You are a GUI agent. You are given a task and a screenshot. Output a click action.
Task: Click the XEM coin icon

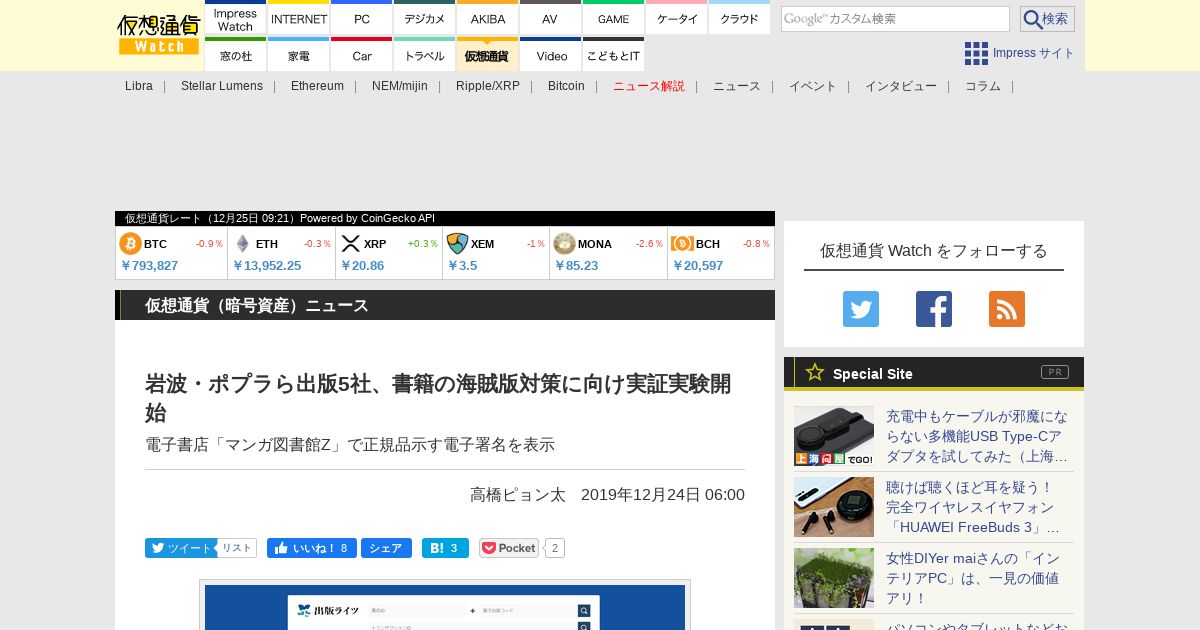[457, 244]
